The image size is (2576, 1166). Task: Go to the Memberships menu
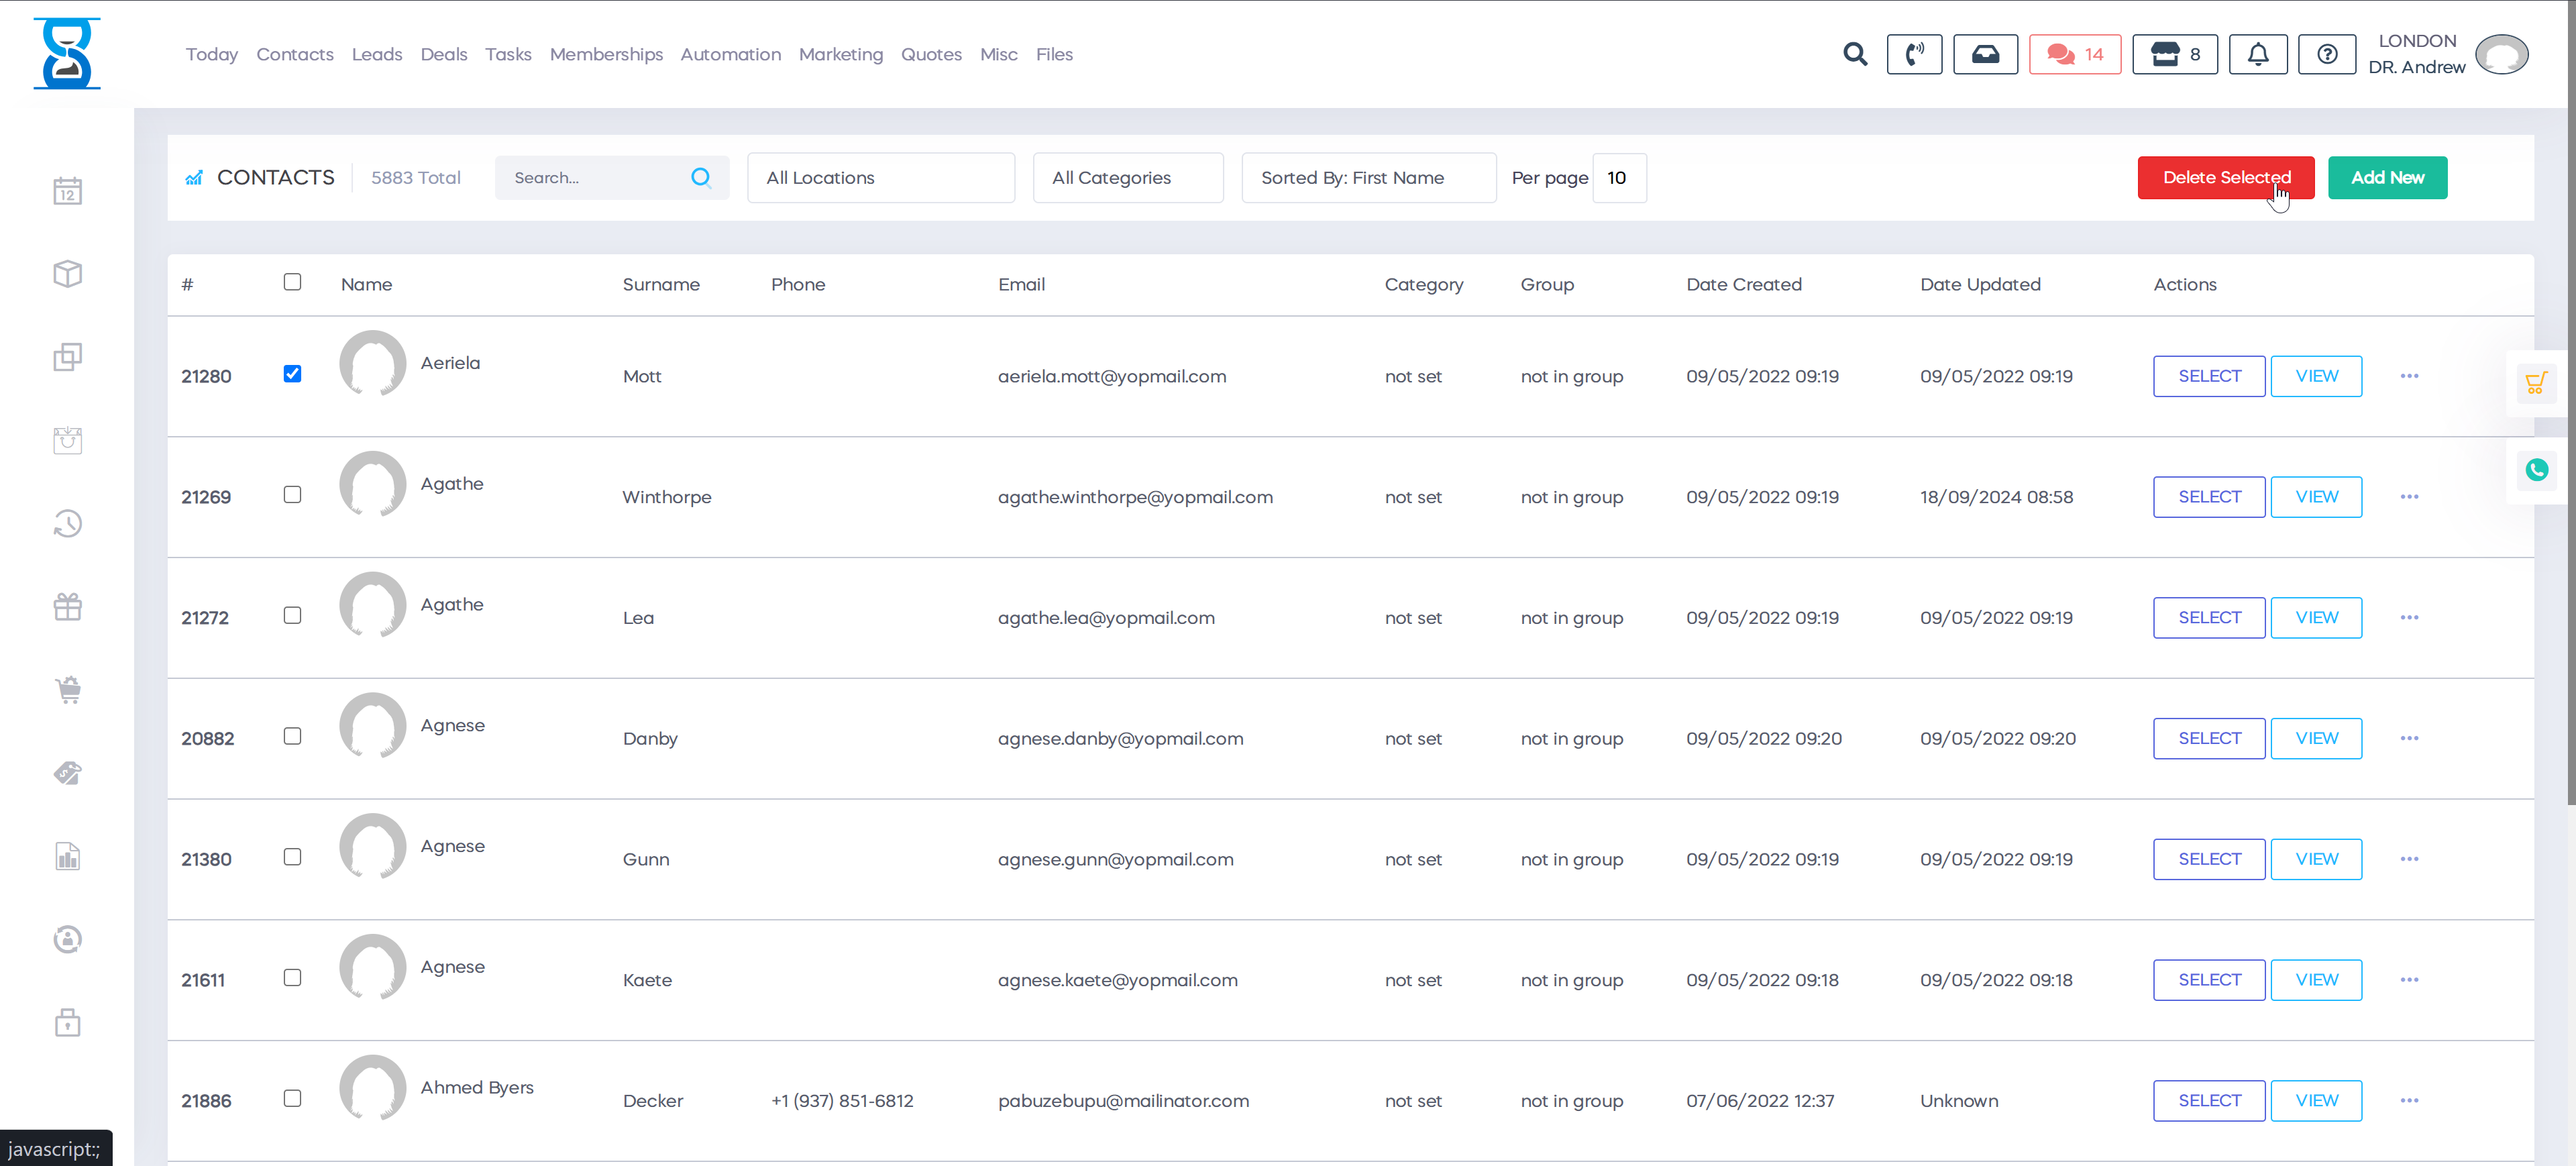click(605, 54)
